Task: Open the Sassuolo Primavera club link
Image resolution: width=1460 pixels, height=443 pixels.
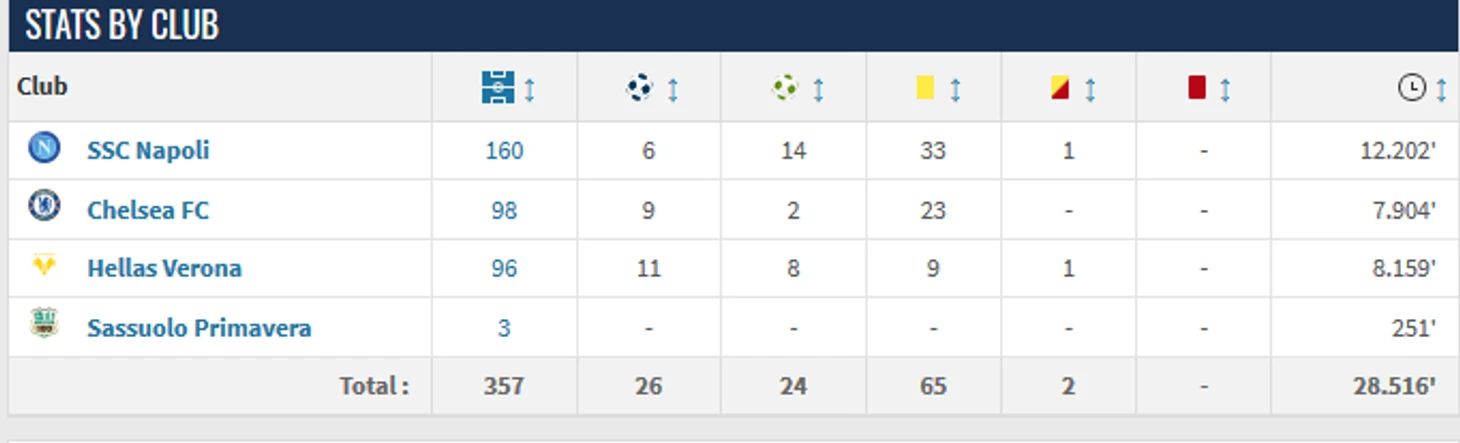Action: [199, 328]
